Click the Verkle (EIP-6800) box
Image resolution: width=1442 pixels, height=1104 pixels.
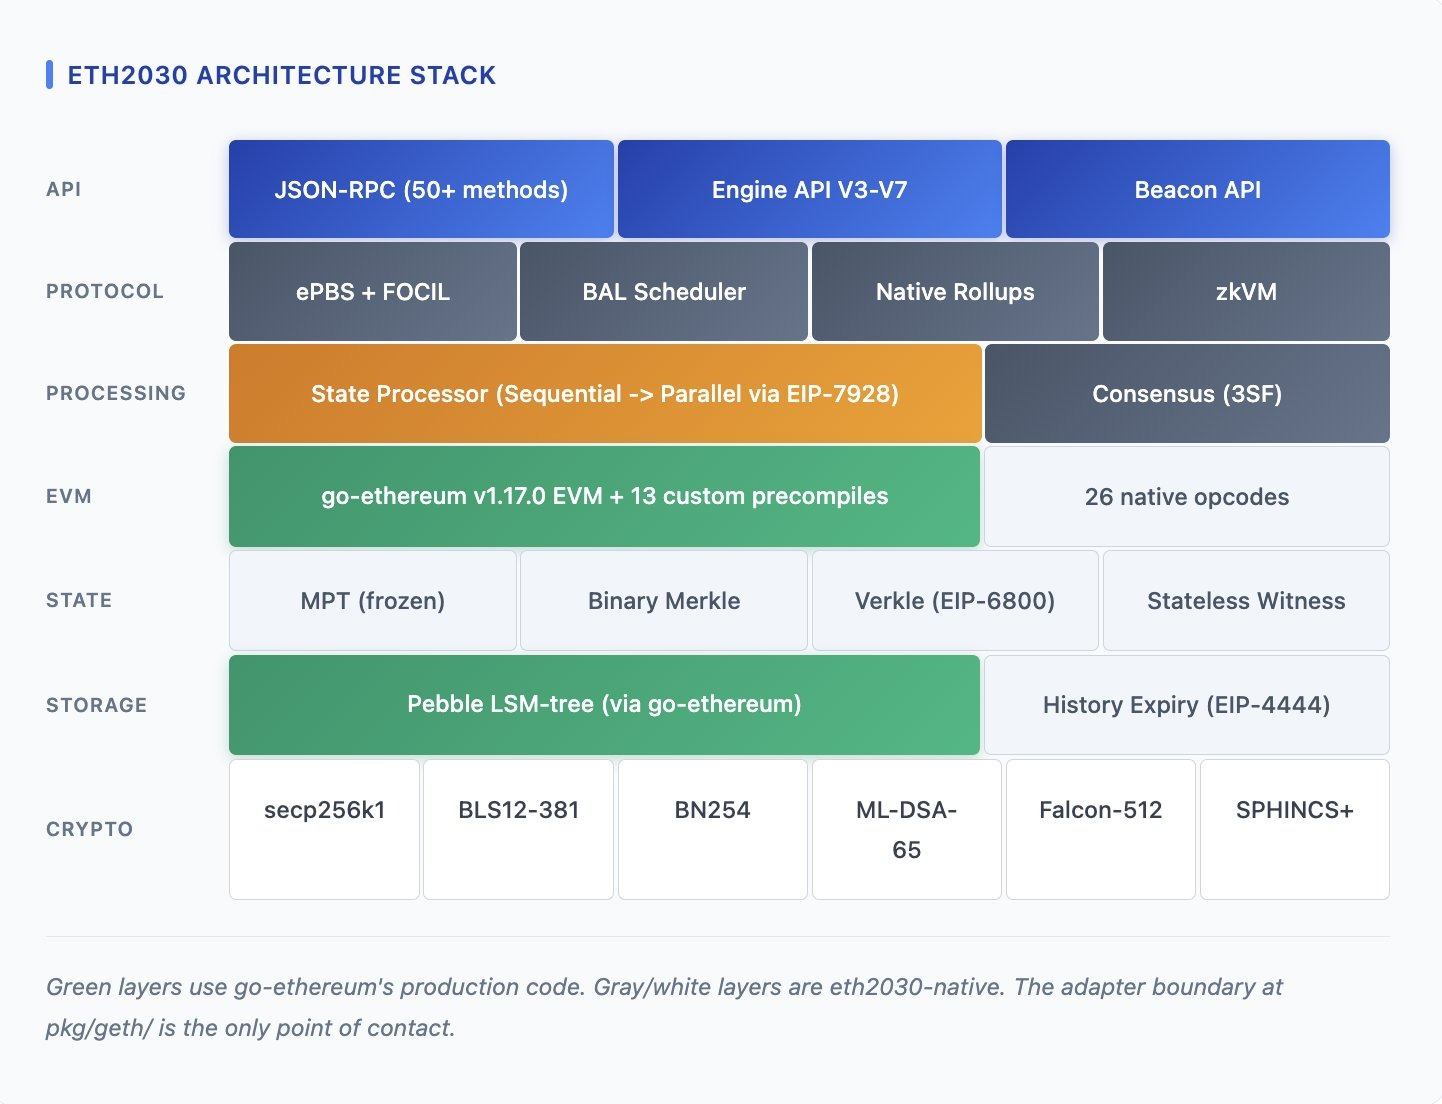(955, 601)
